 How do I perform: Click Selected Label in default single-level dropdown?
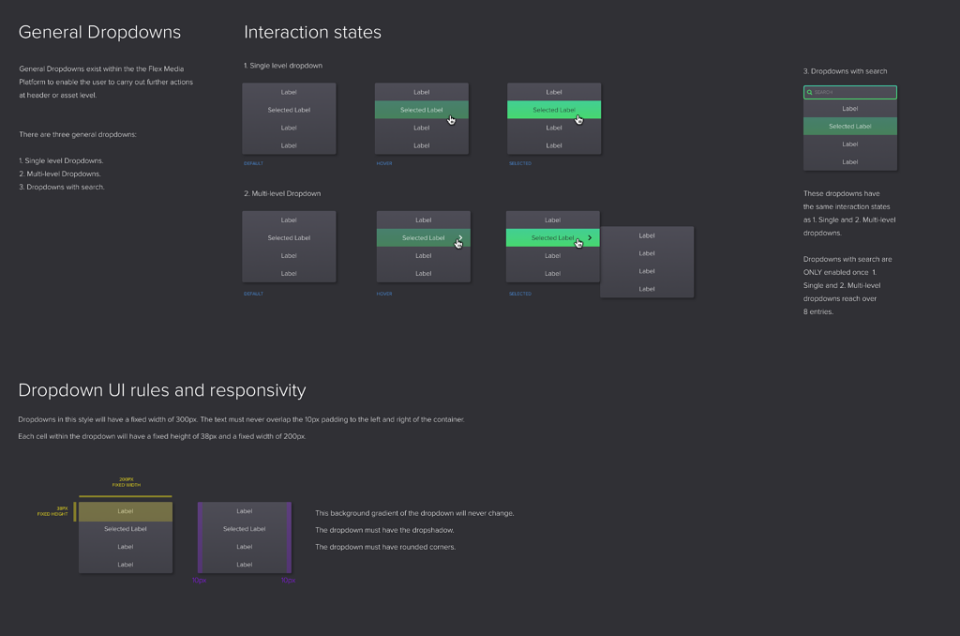289,110
